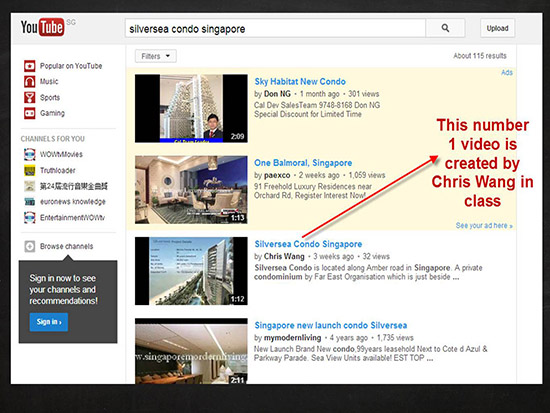
Task: Click the Popular on YouTube icon
Action: click(29, 66)
